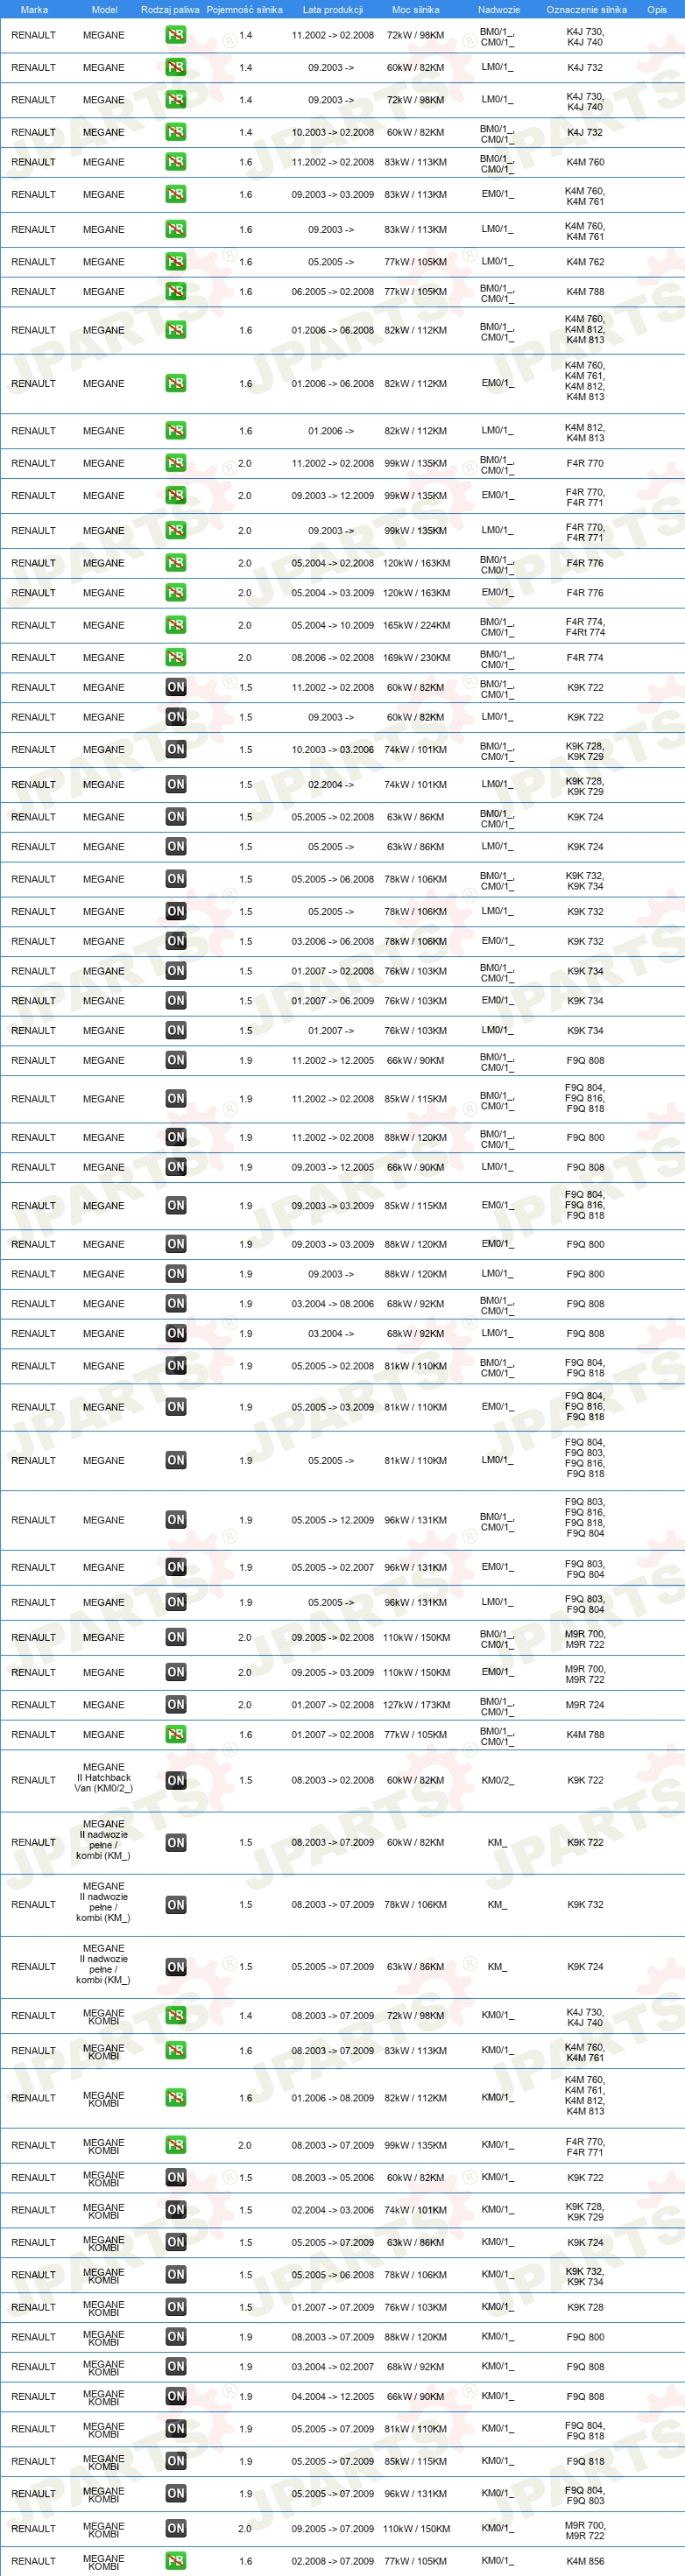Screen dimensions: 685x2576
Task: Click the date cell 10.2003 -> 03.2006
Action: click(x=333, y=750)
